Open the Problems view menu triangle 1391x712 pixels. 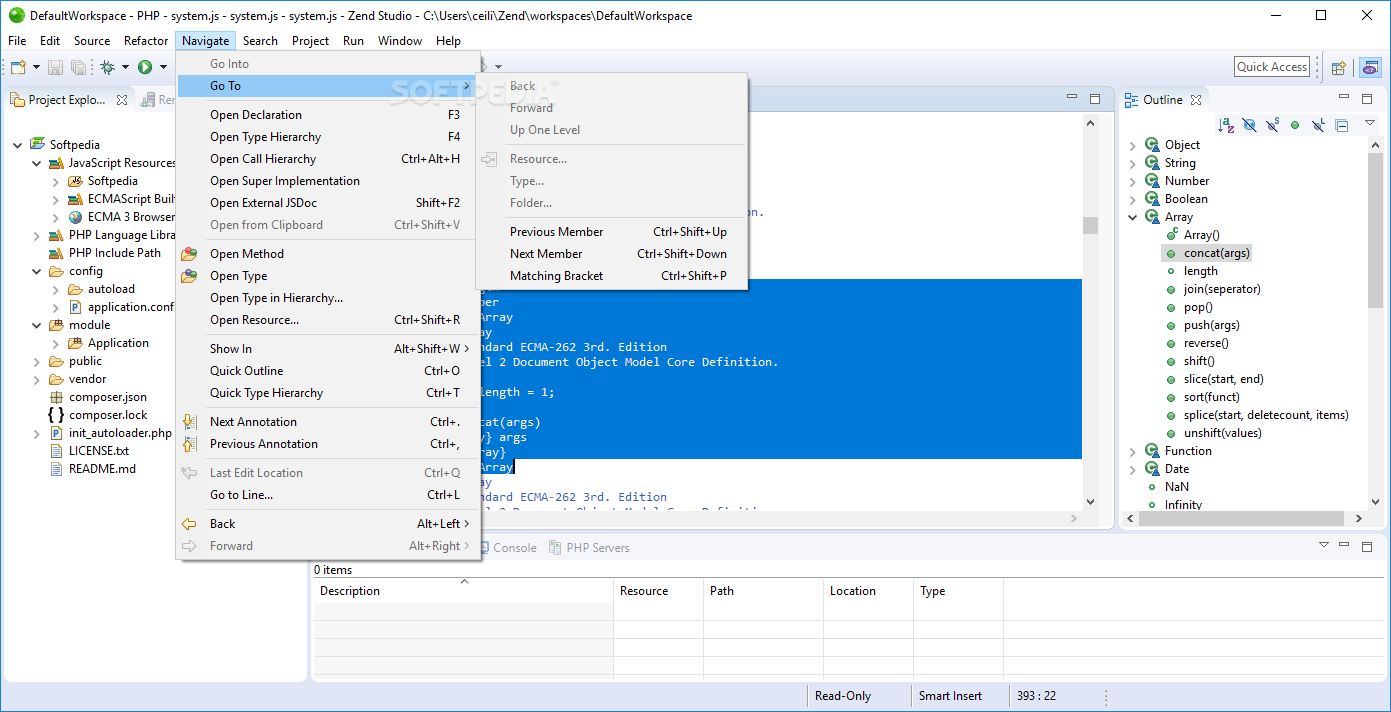[x=1323, y=546]
